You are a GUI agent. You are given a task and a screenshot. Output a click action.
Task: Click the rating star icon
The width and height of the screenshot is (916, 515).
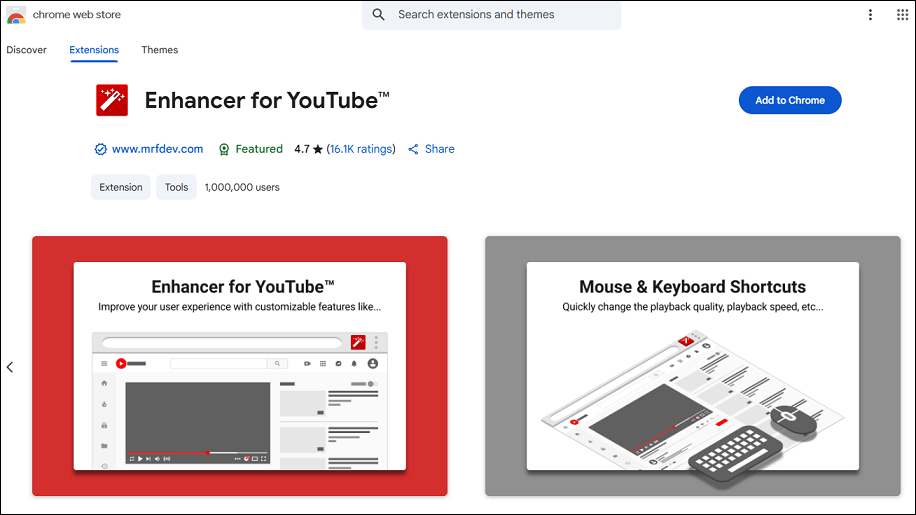[318, 149]
